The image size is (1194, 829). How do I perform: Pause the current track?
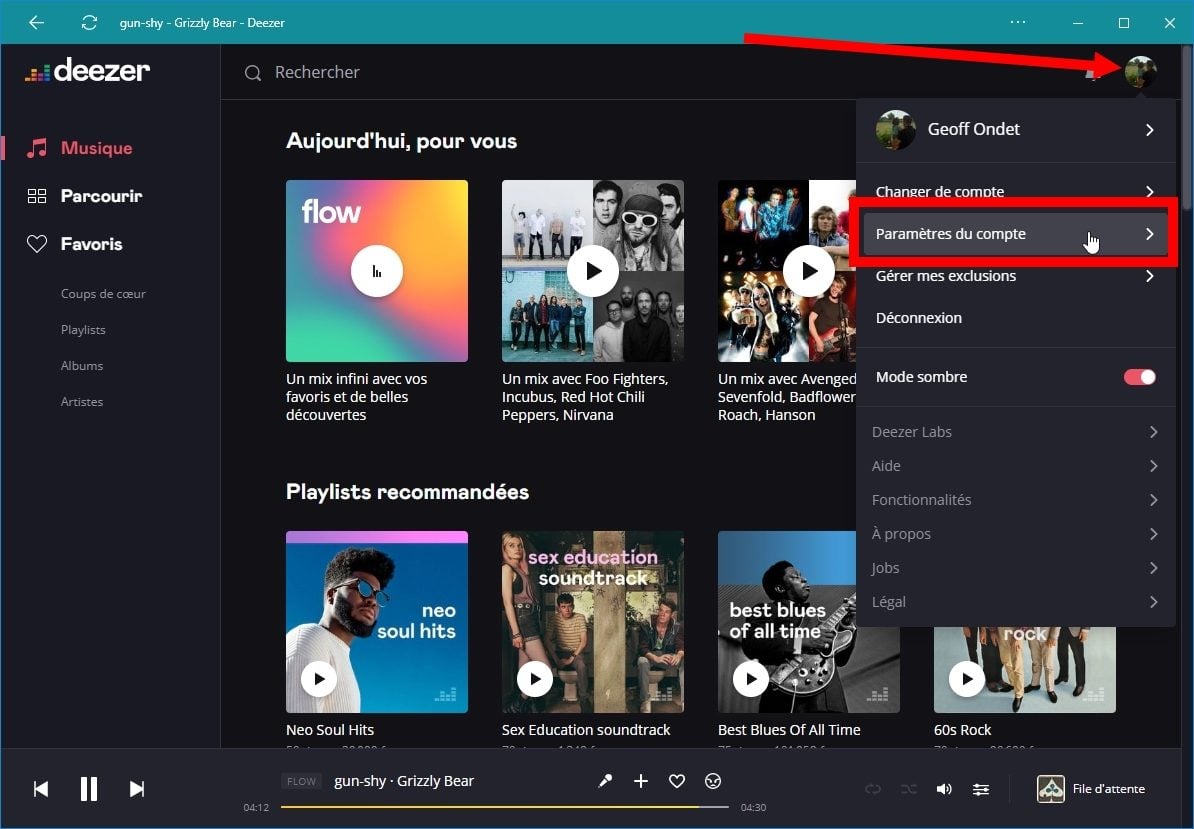[89, 789]
